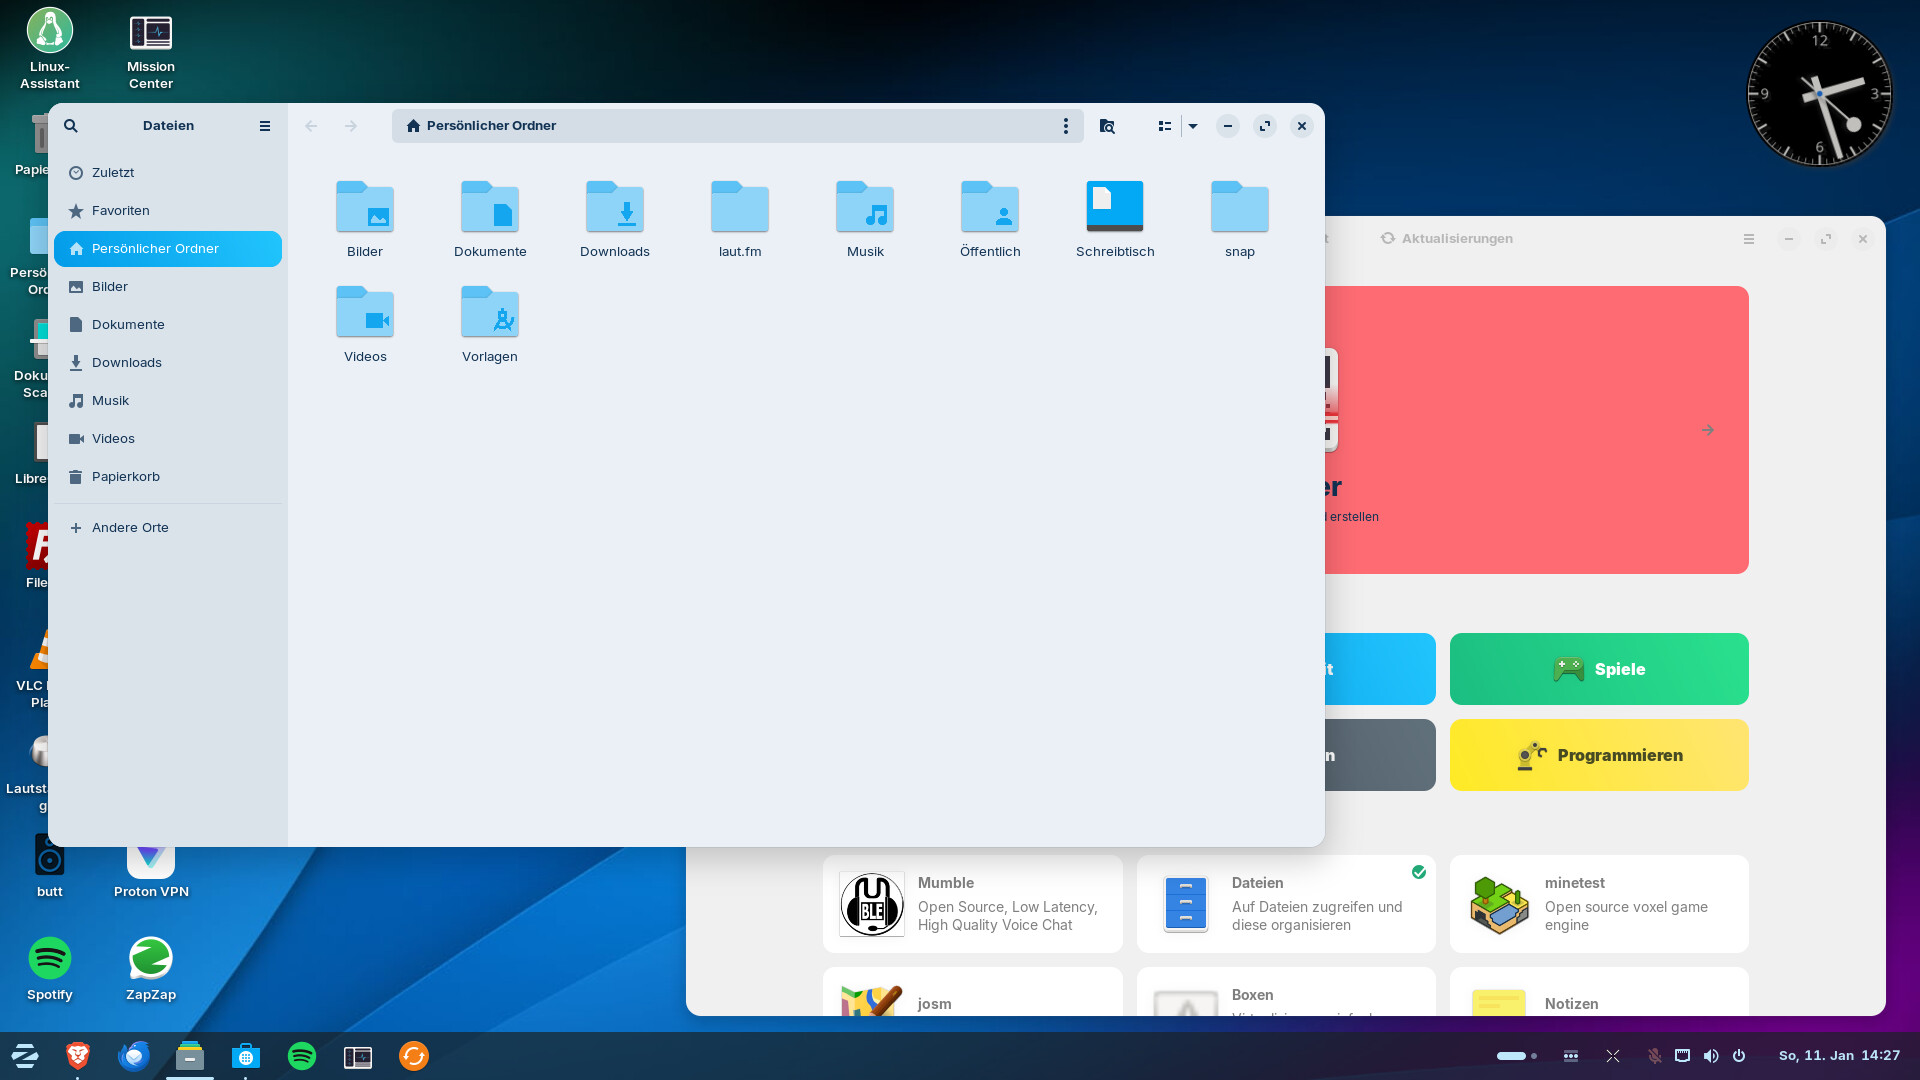
Task: Click the search icon in Dateien sidebar
Action: point(71,126)
